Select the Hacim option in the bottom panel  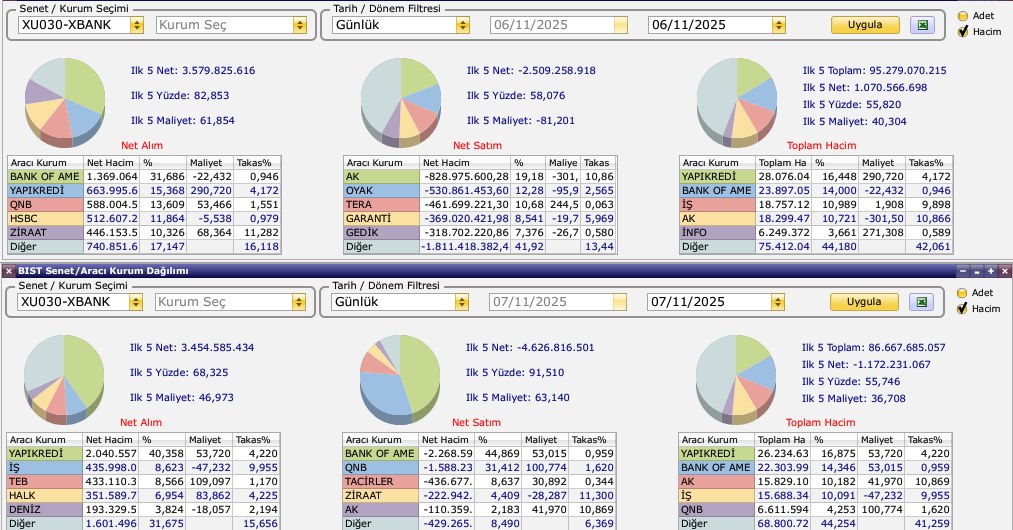[x=964, y=308]
